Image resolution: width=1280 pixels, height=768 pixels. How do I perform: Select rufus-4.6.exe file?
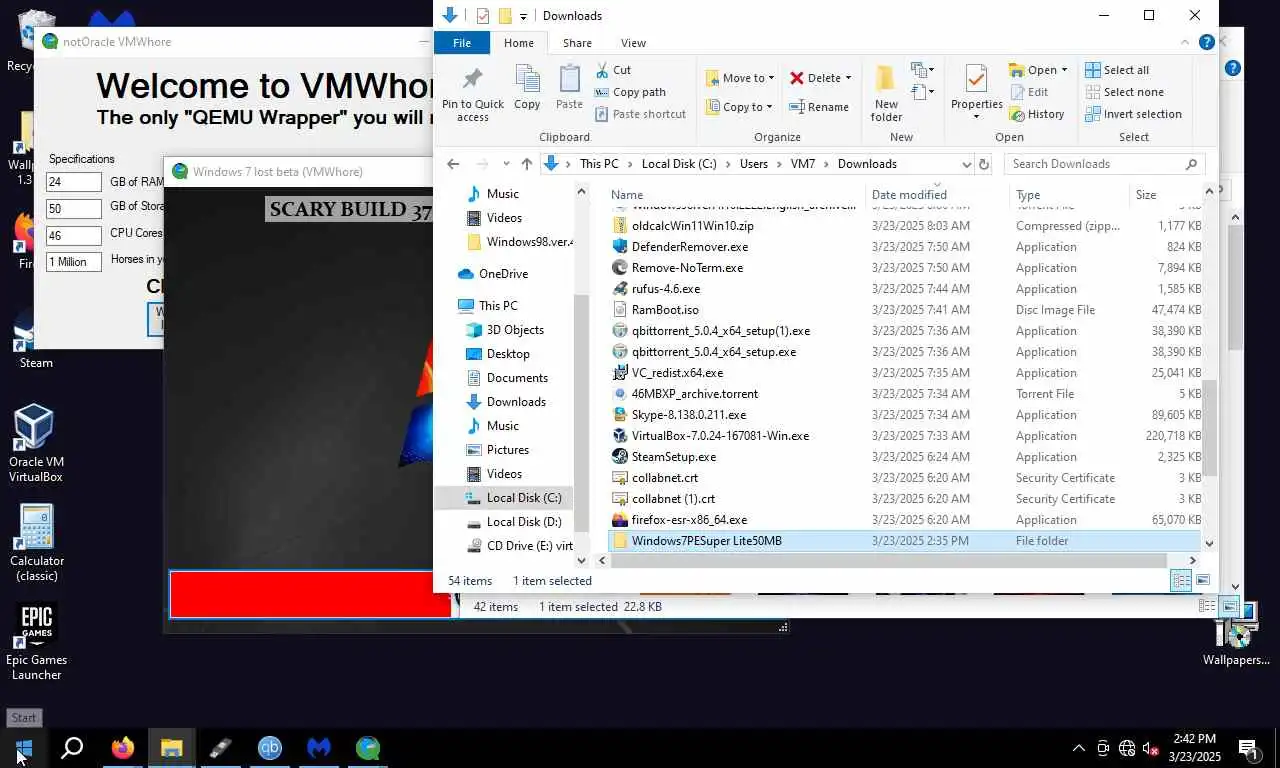[x=666, y=289]
